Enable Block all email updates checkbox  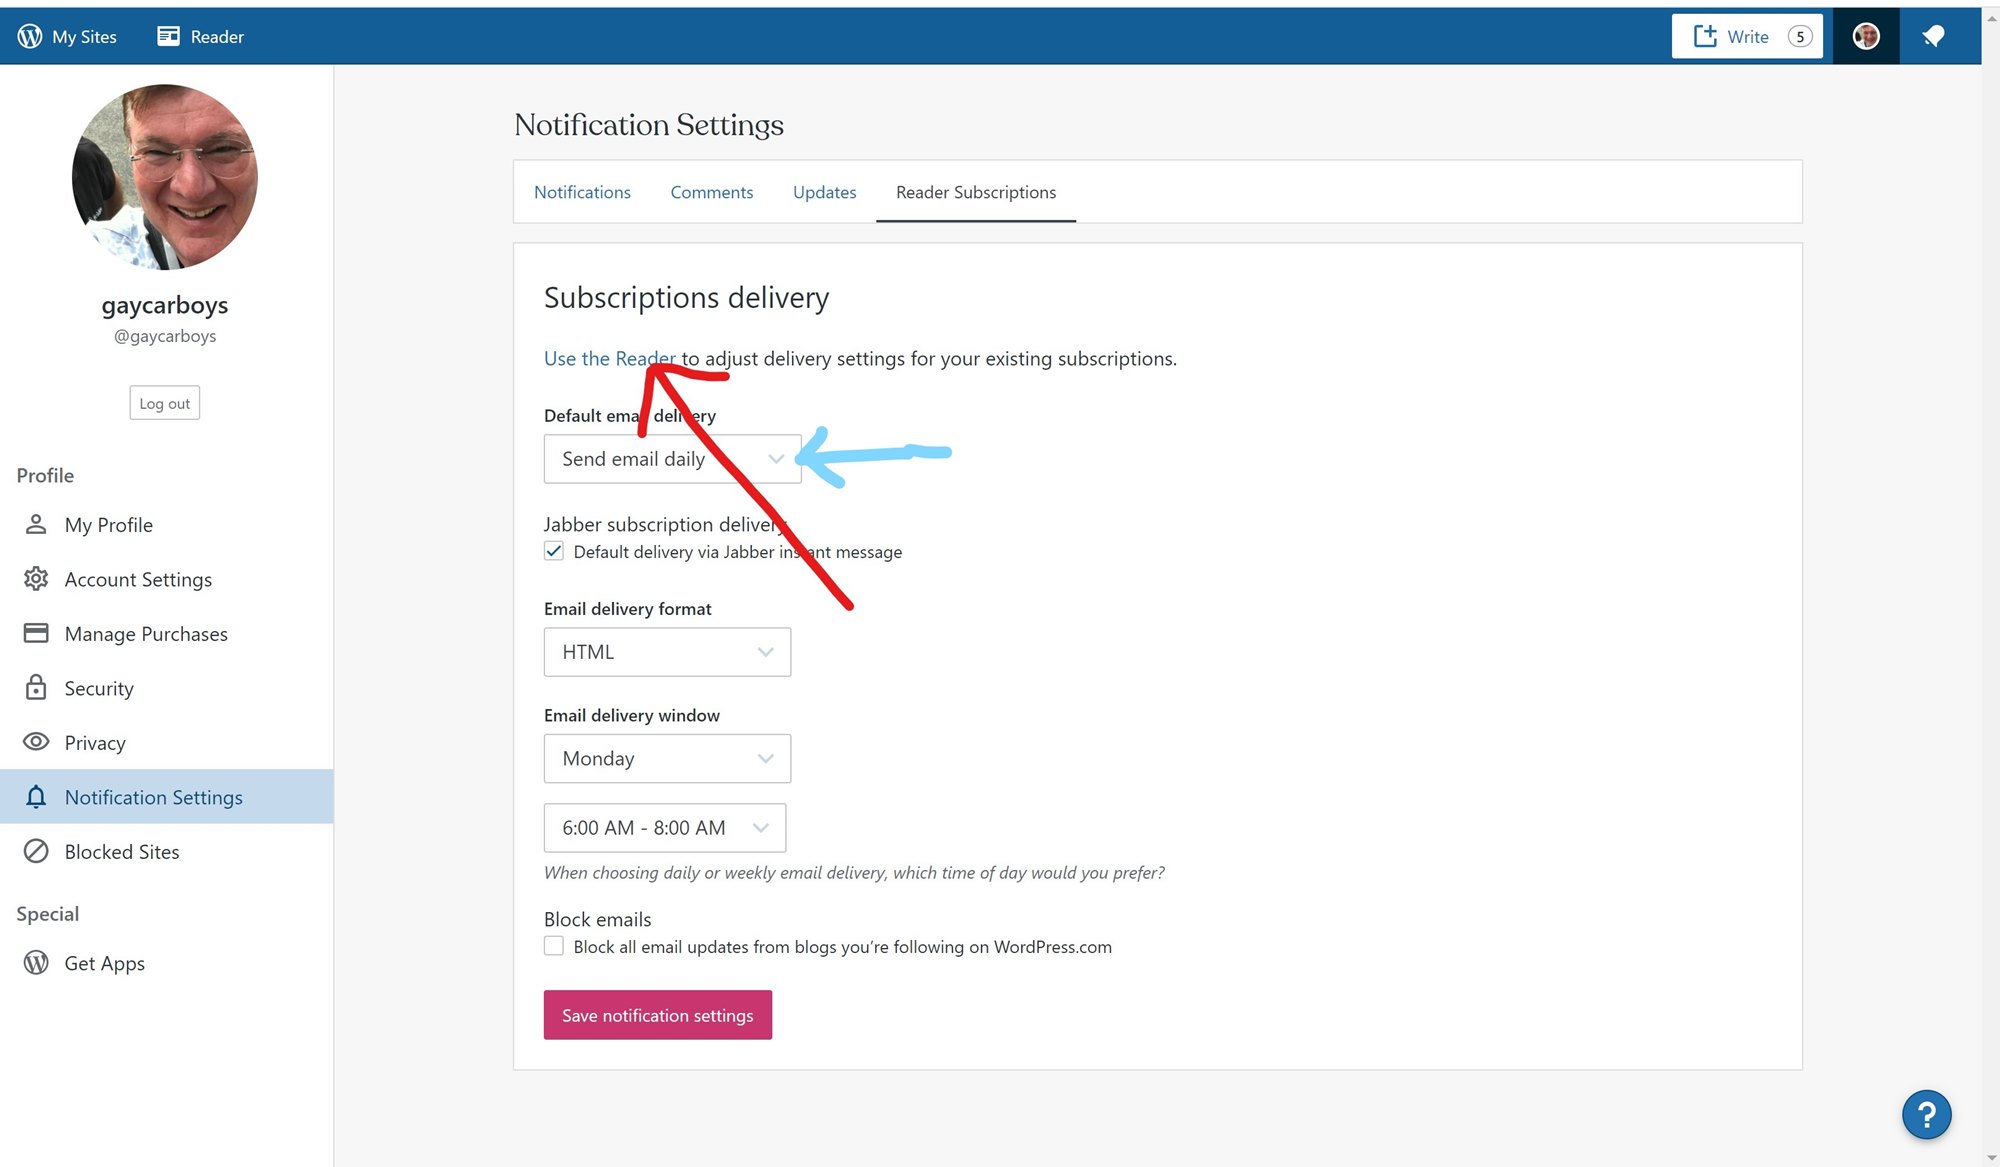pyautogui.click(x=554, y=946)
